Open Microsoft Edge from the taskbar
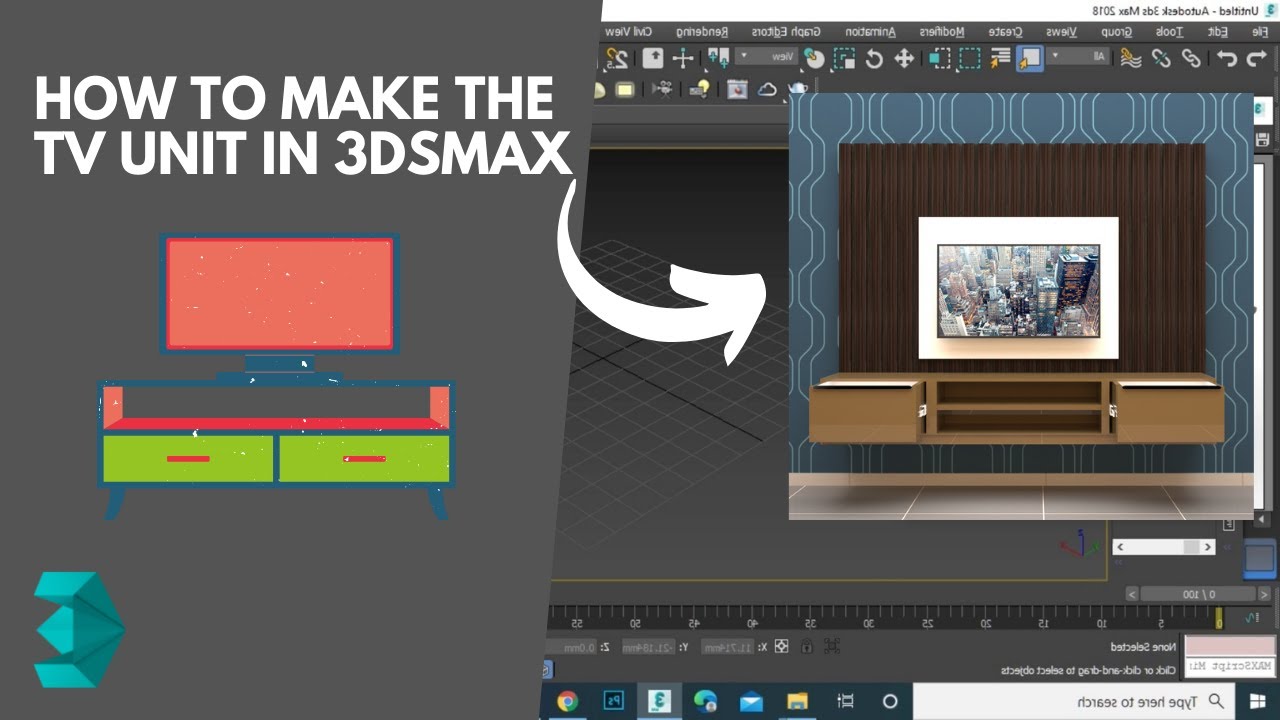This screenshot has height=720, width=1280. coord(706,701)
